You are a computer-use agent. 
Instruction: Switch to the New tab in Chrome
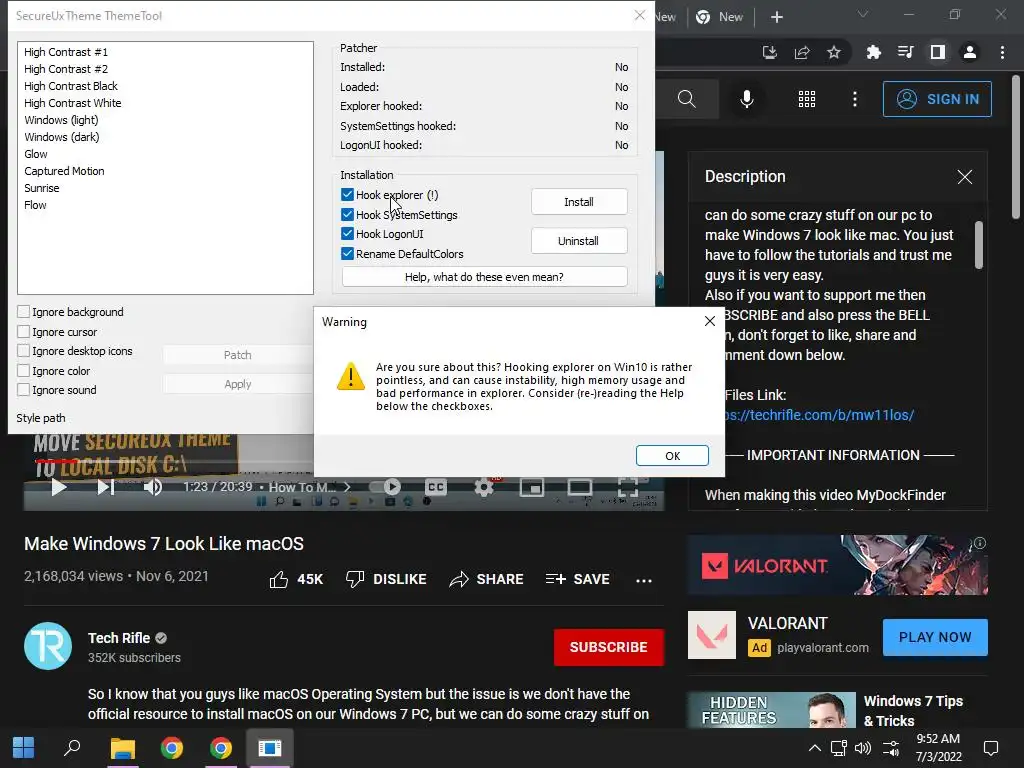(x=720, y=17)
